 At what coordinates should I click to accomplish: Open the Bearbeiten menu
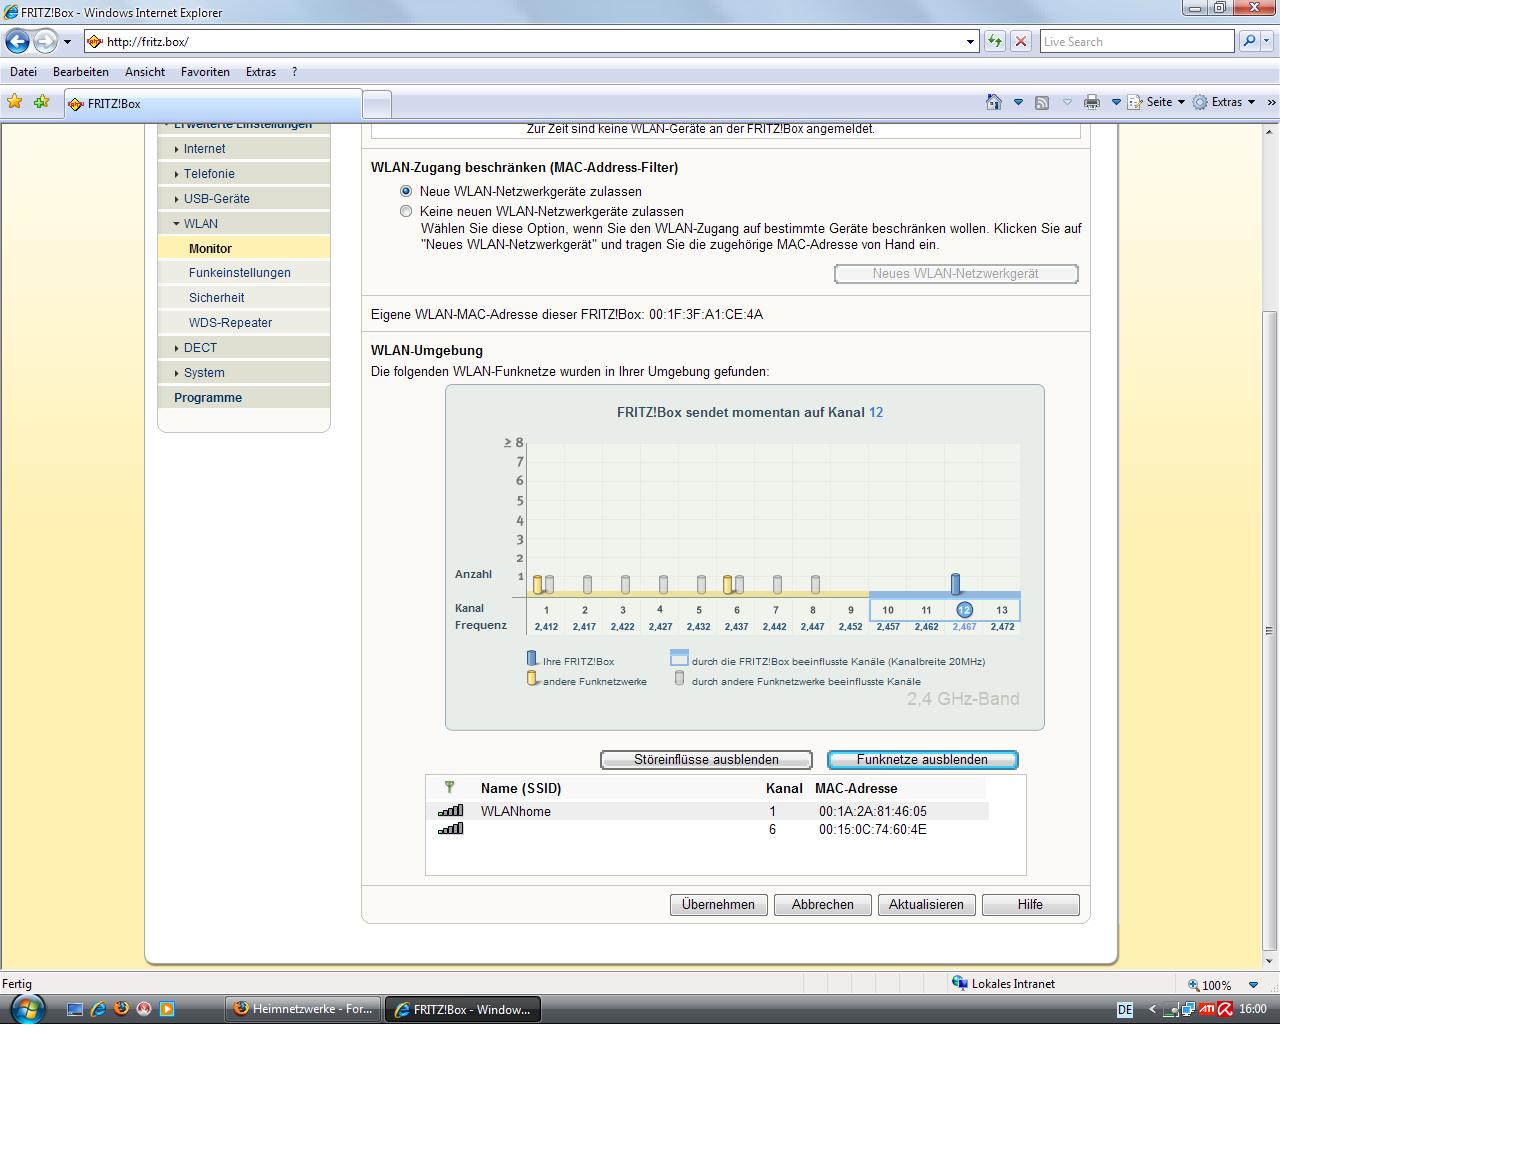tap(81, 72)
